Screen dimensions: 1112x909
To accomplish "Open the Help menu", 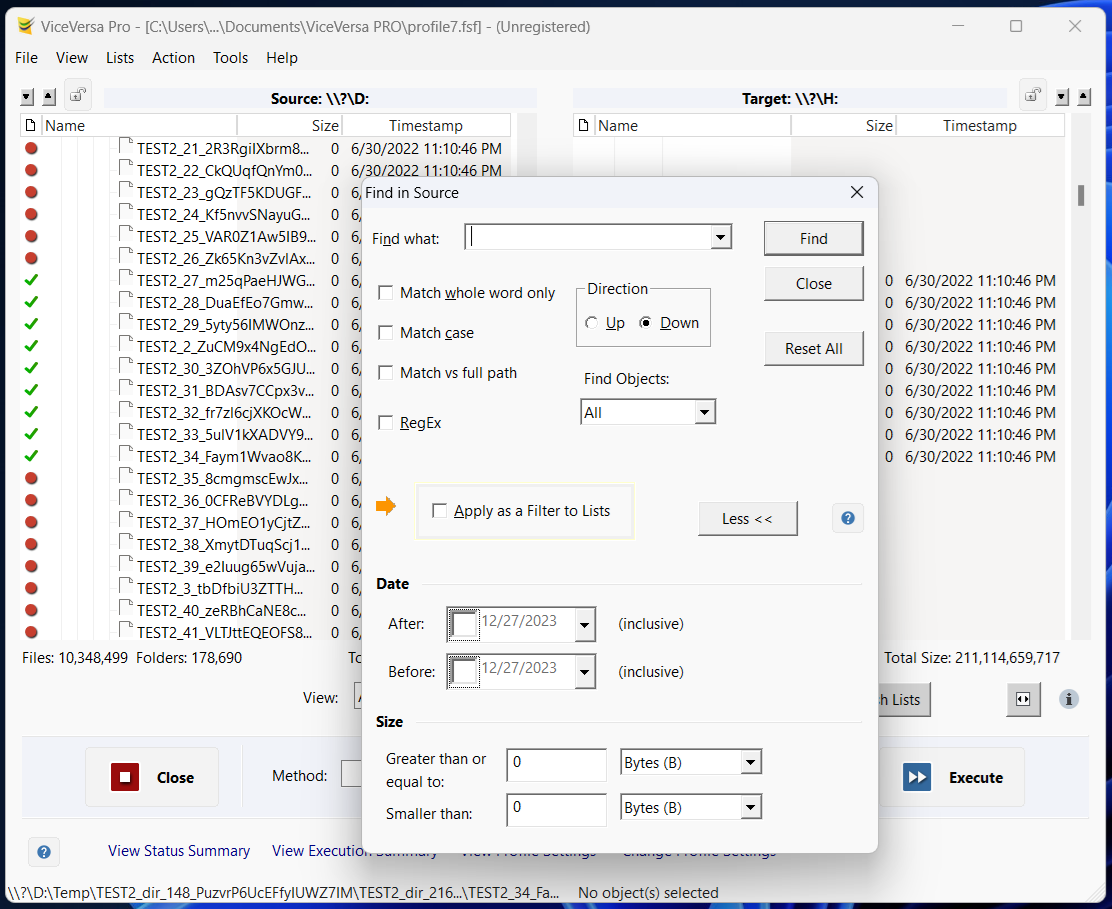I will [282, 57].
